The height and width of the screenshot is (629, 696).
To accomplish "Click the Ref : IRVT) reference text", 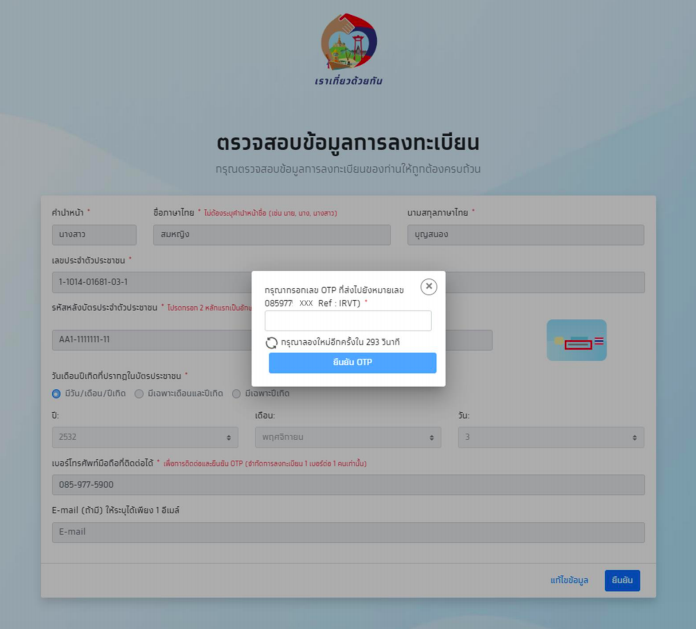I will (x=339, y=303).
